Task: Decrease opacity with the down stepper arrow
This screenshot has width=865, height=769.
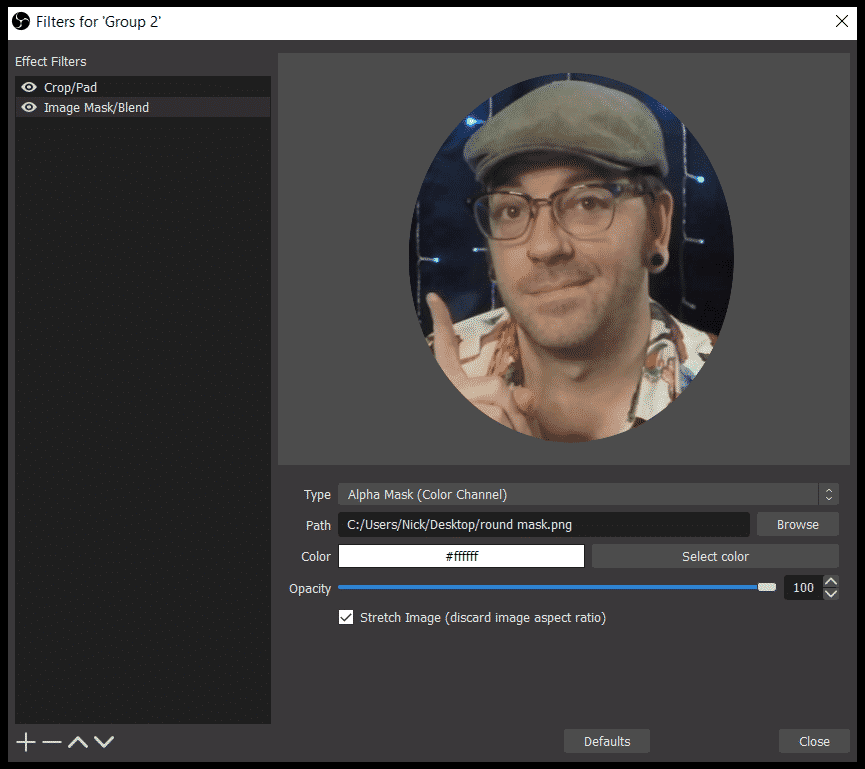Action: tap(831, 594)
